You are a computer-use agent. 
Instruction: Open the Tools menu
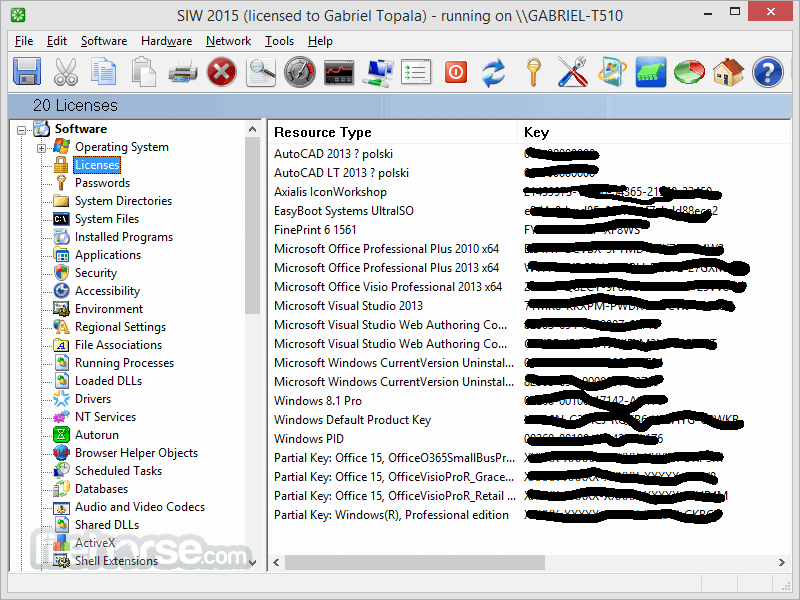(279, 41)
